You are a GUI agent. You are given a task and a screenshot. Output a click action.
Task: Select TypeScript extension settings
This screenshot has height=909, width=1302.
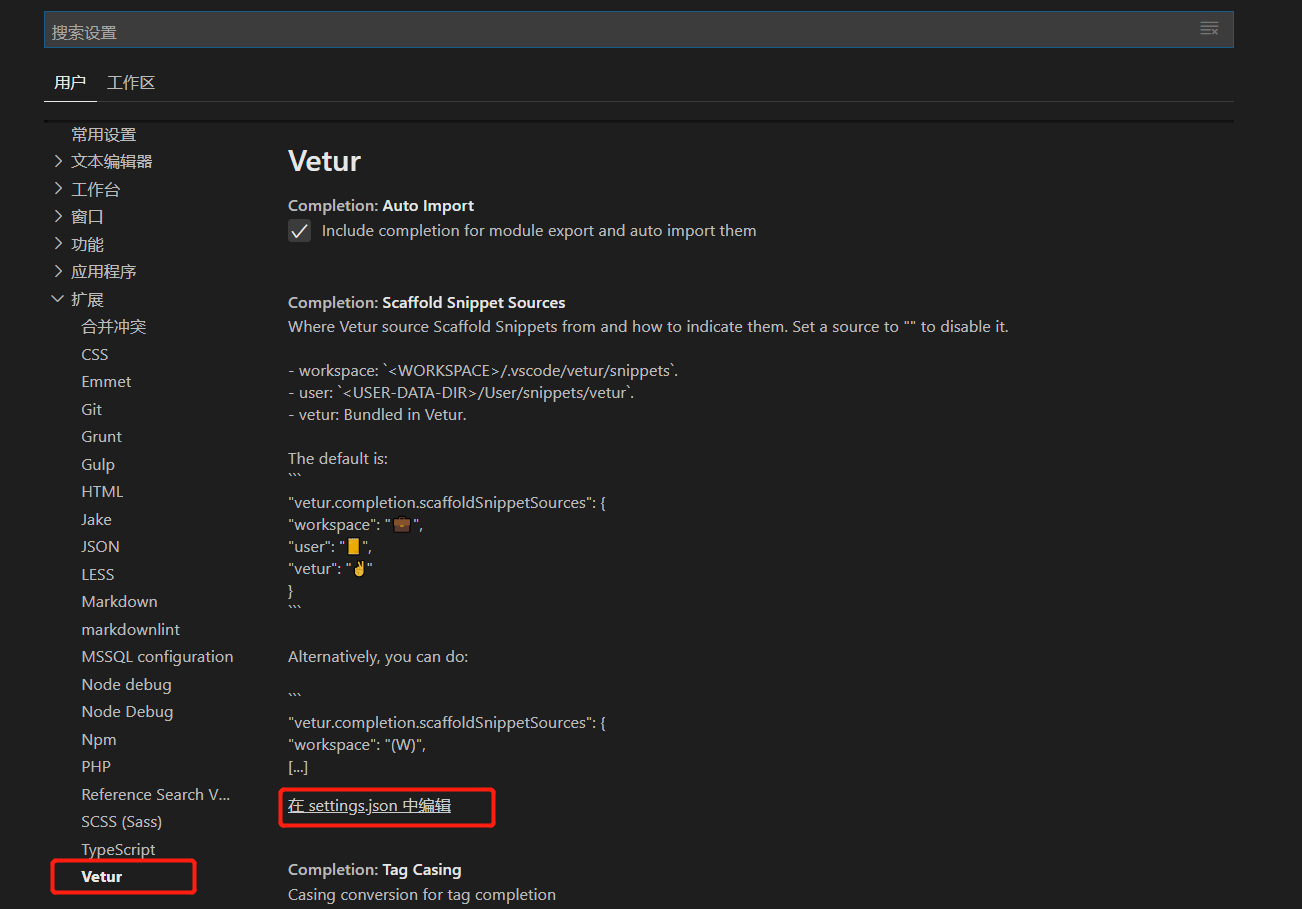(118, 849)
